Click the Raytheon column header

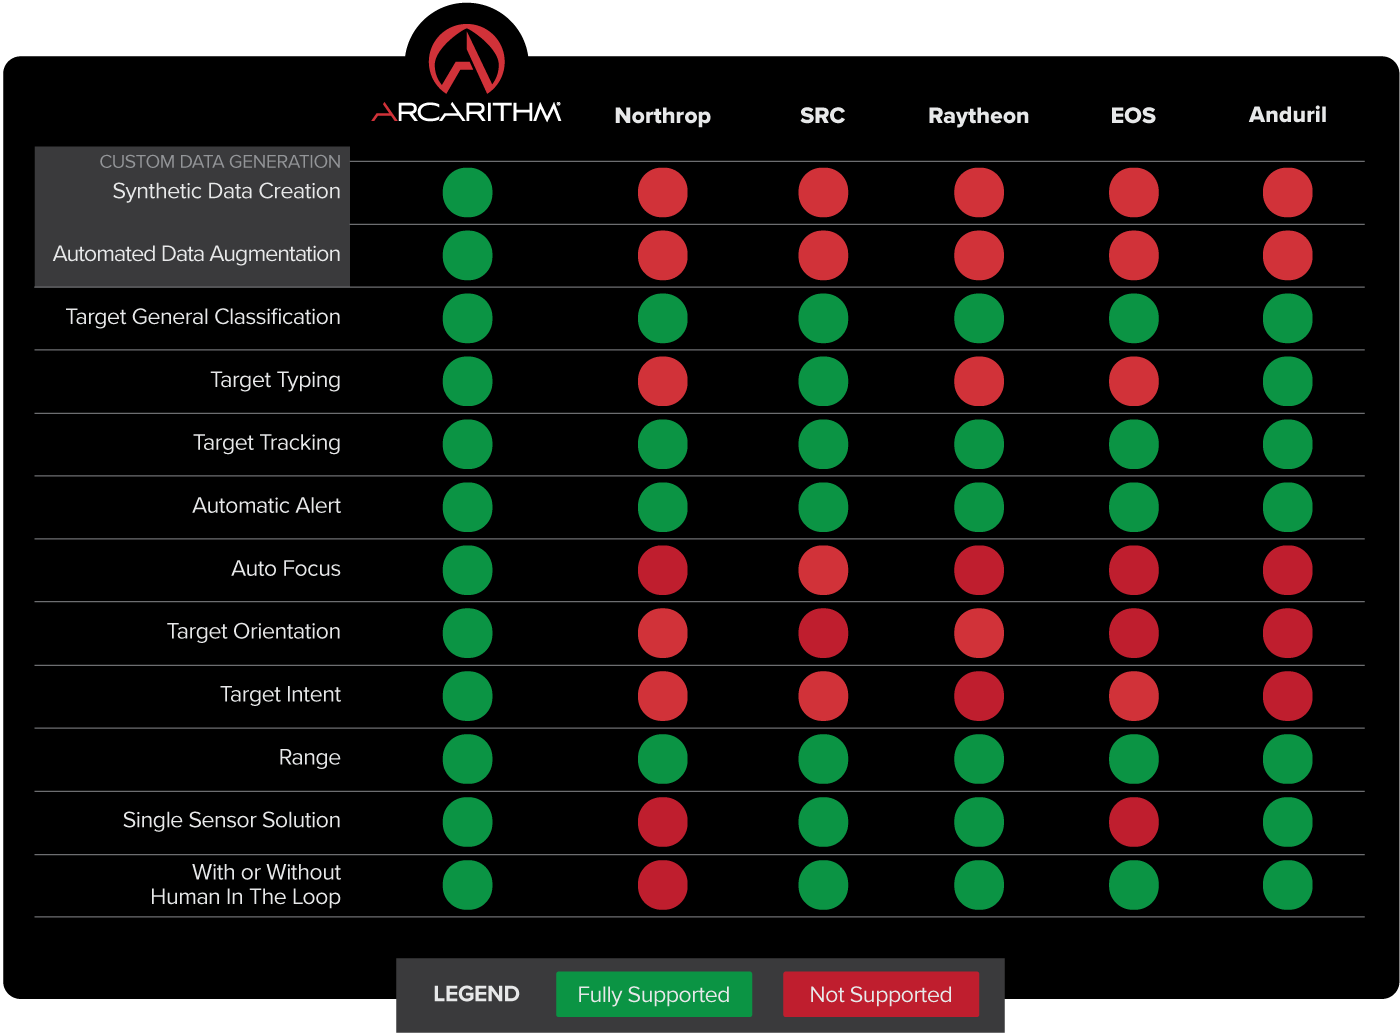click(979, 116)
